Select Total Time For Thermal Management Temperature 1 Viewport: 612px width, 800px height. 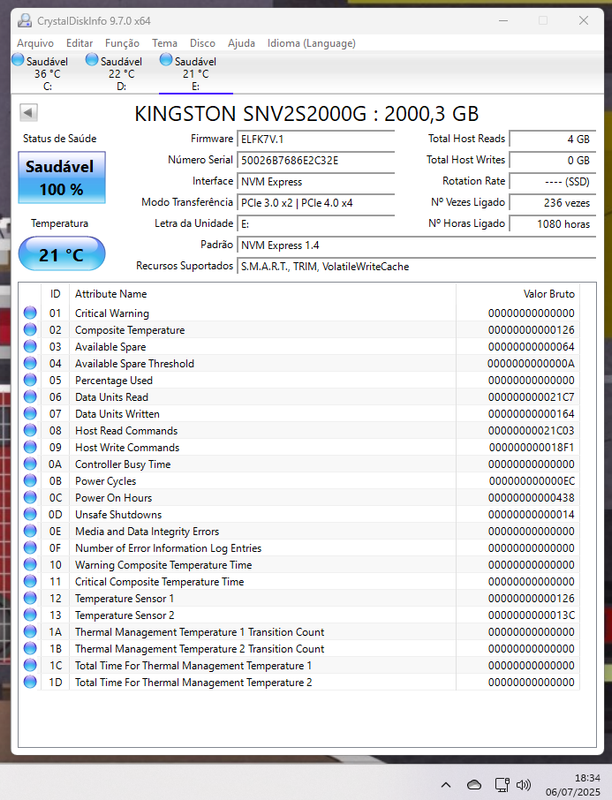(299, 665)
